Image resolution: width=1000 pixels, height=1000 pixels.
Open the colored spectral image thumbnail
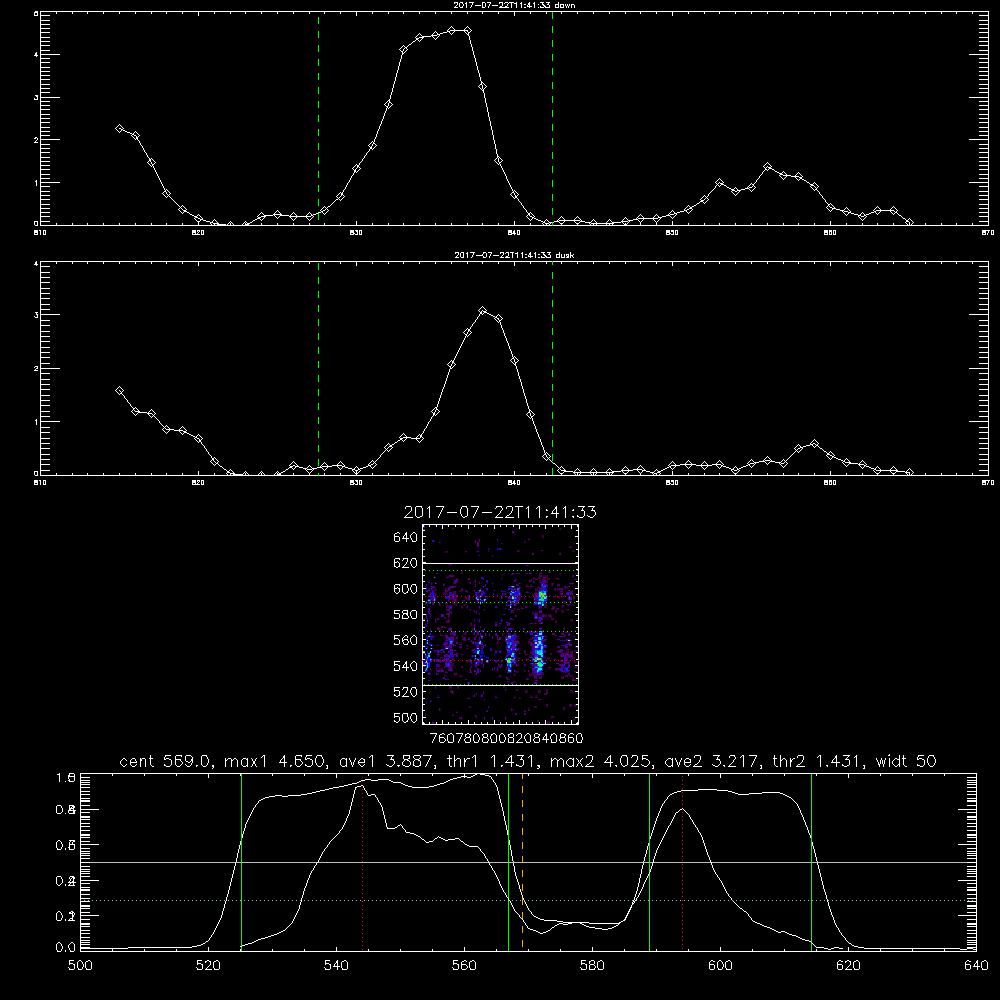click(501, 624)
